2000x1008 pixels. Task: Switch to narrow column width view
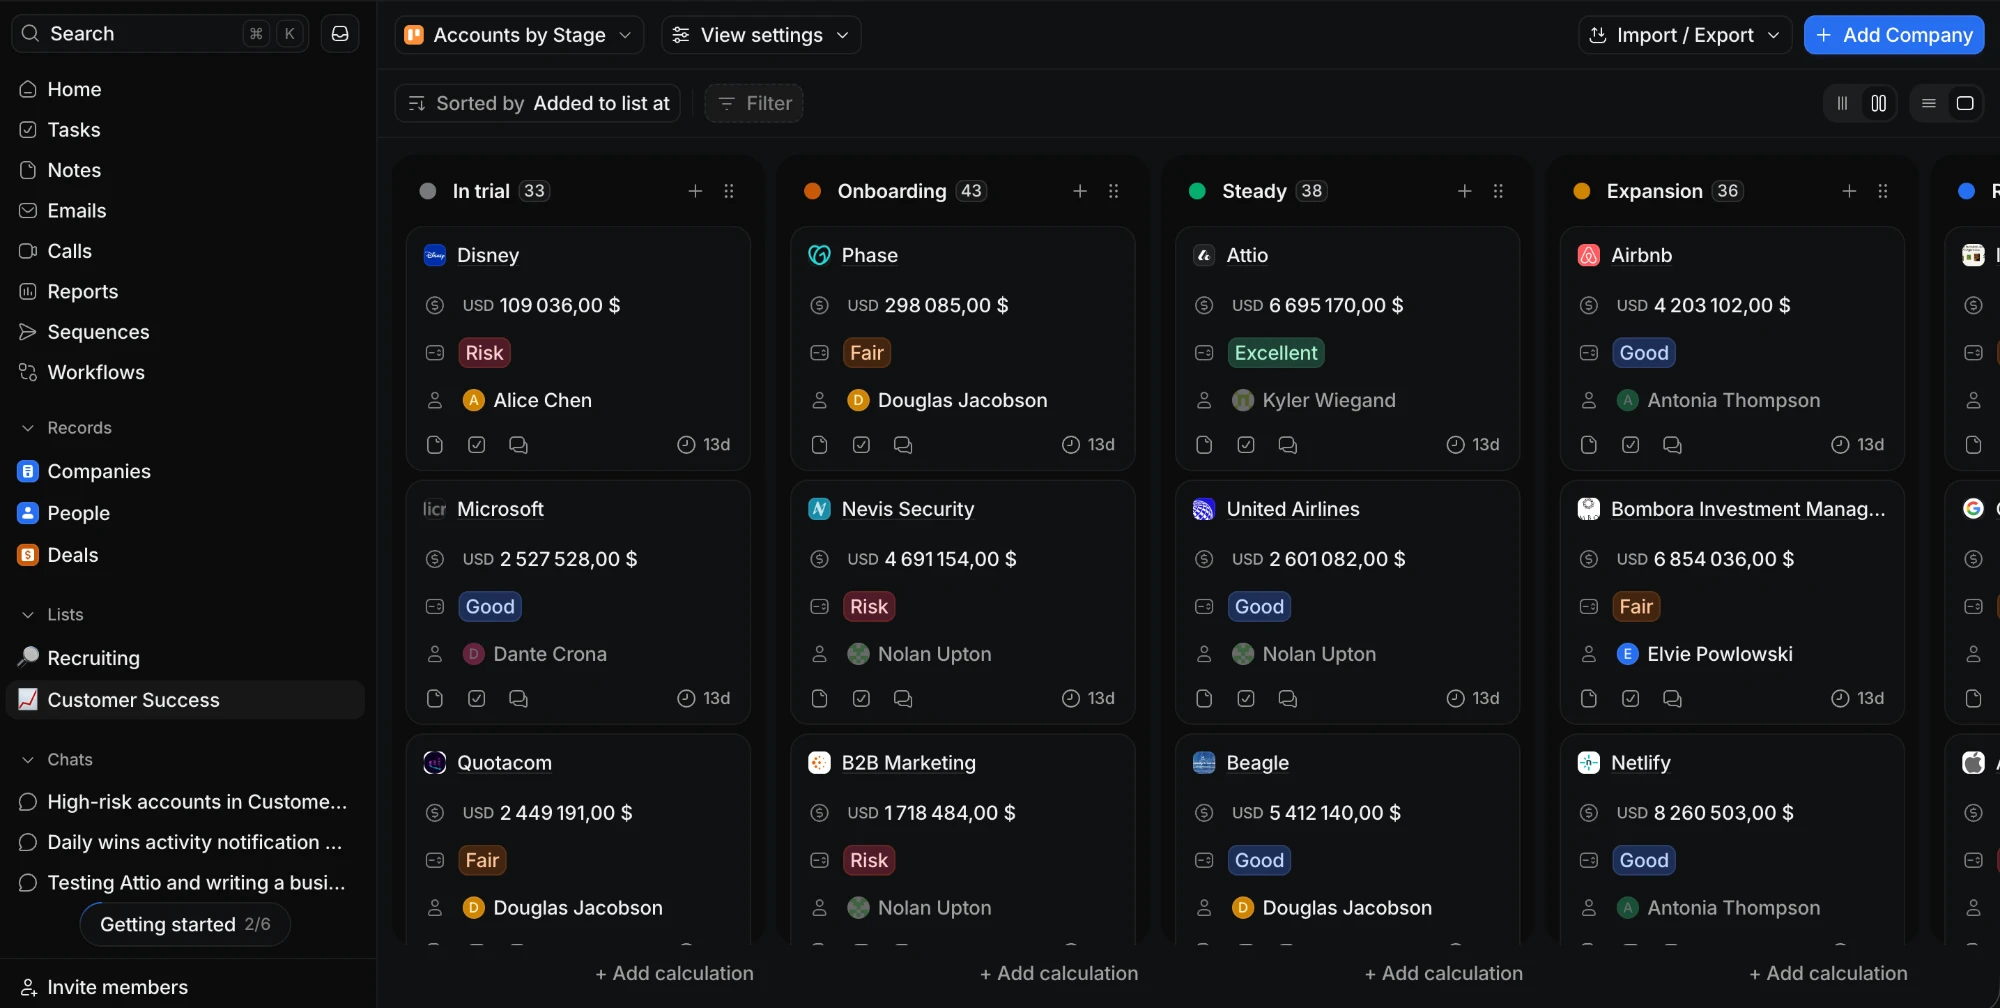pos(1842,103)
